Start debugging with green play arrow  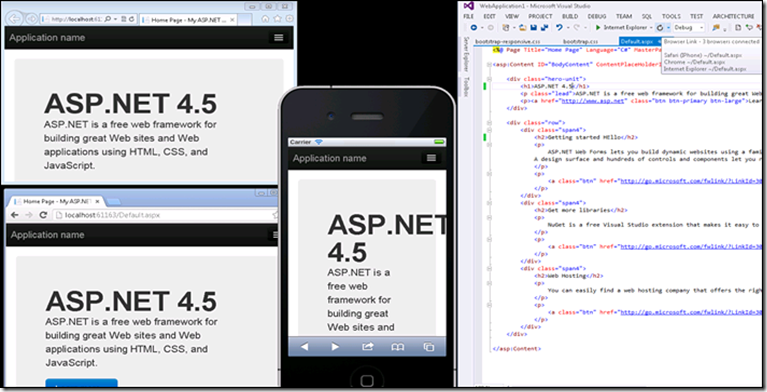[x=598, y=28]
